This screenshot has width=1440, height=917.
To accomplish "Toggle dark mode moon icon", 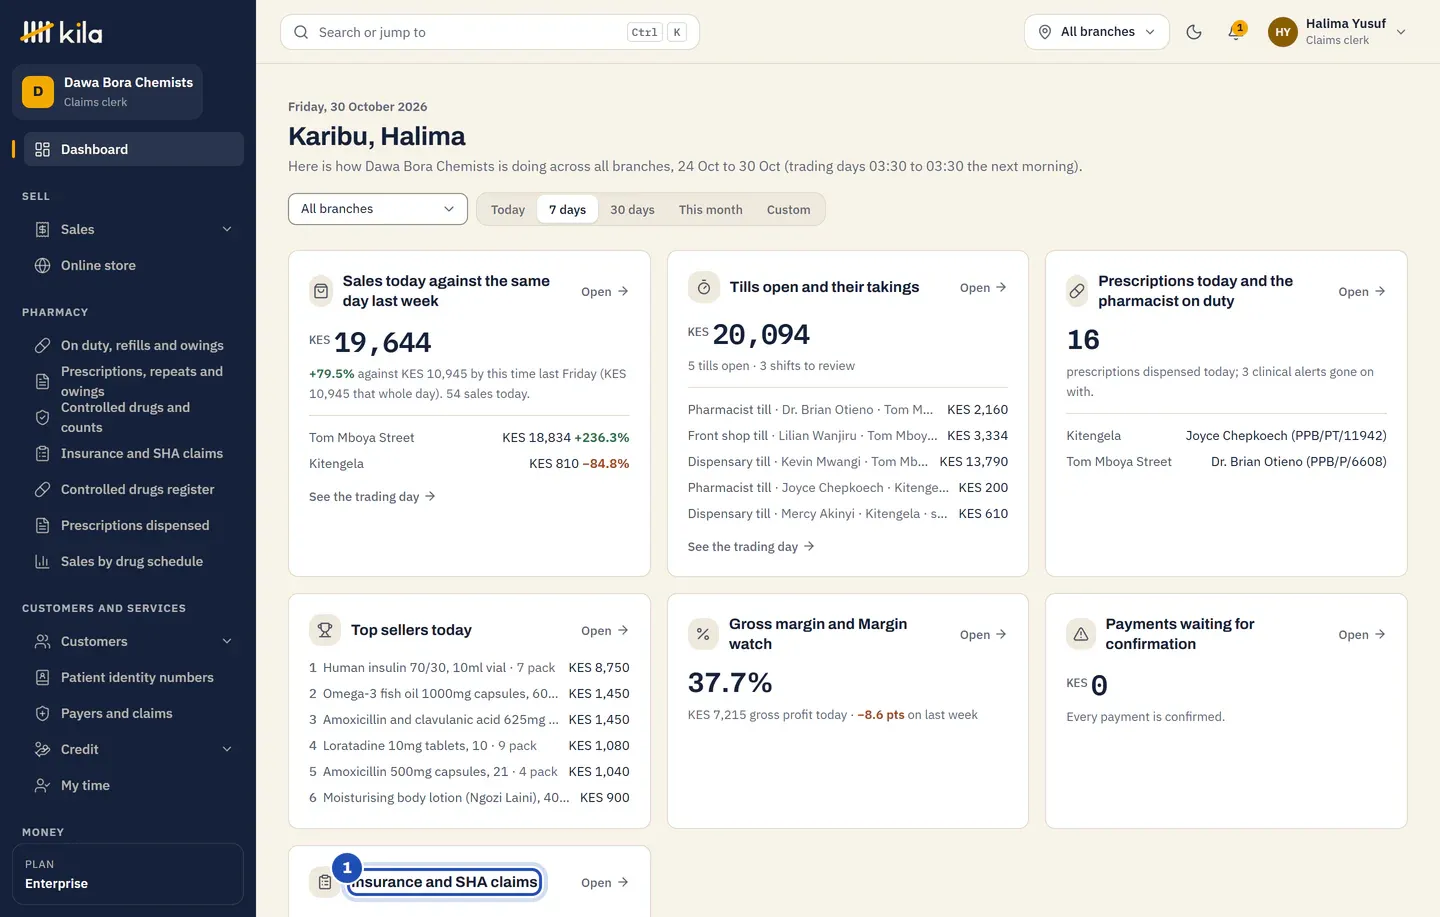I will [1193, 32].
